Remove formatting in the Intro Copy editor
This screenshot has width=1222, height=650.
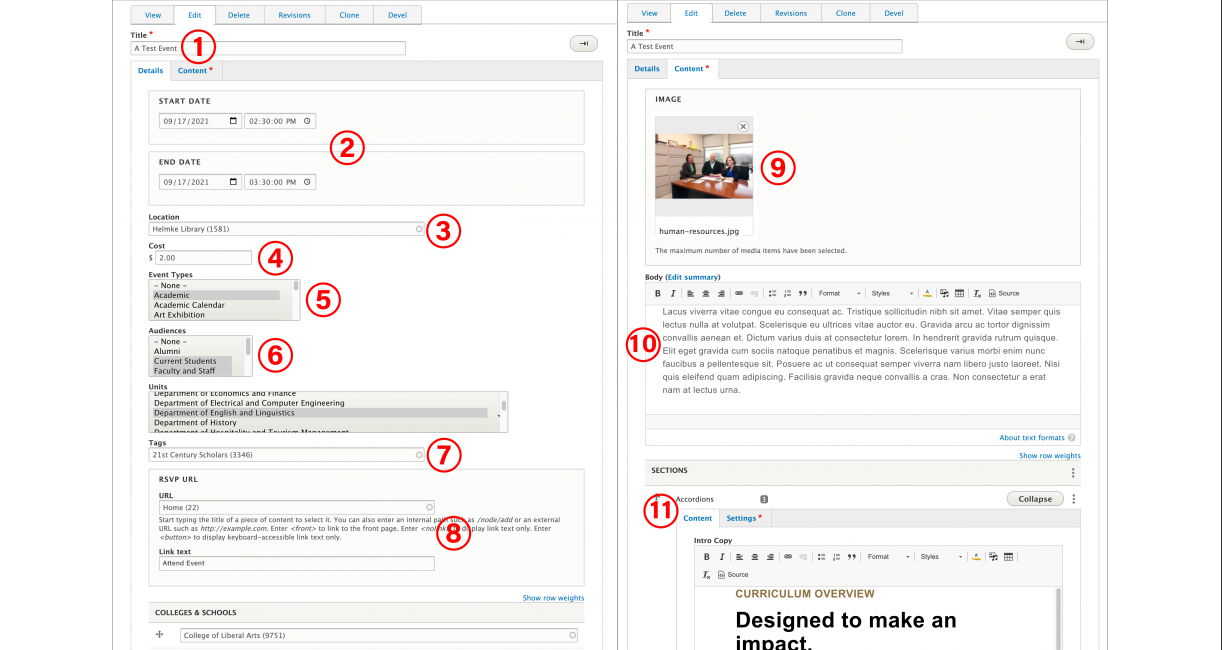click(706, 575)
